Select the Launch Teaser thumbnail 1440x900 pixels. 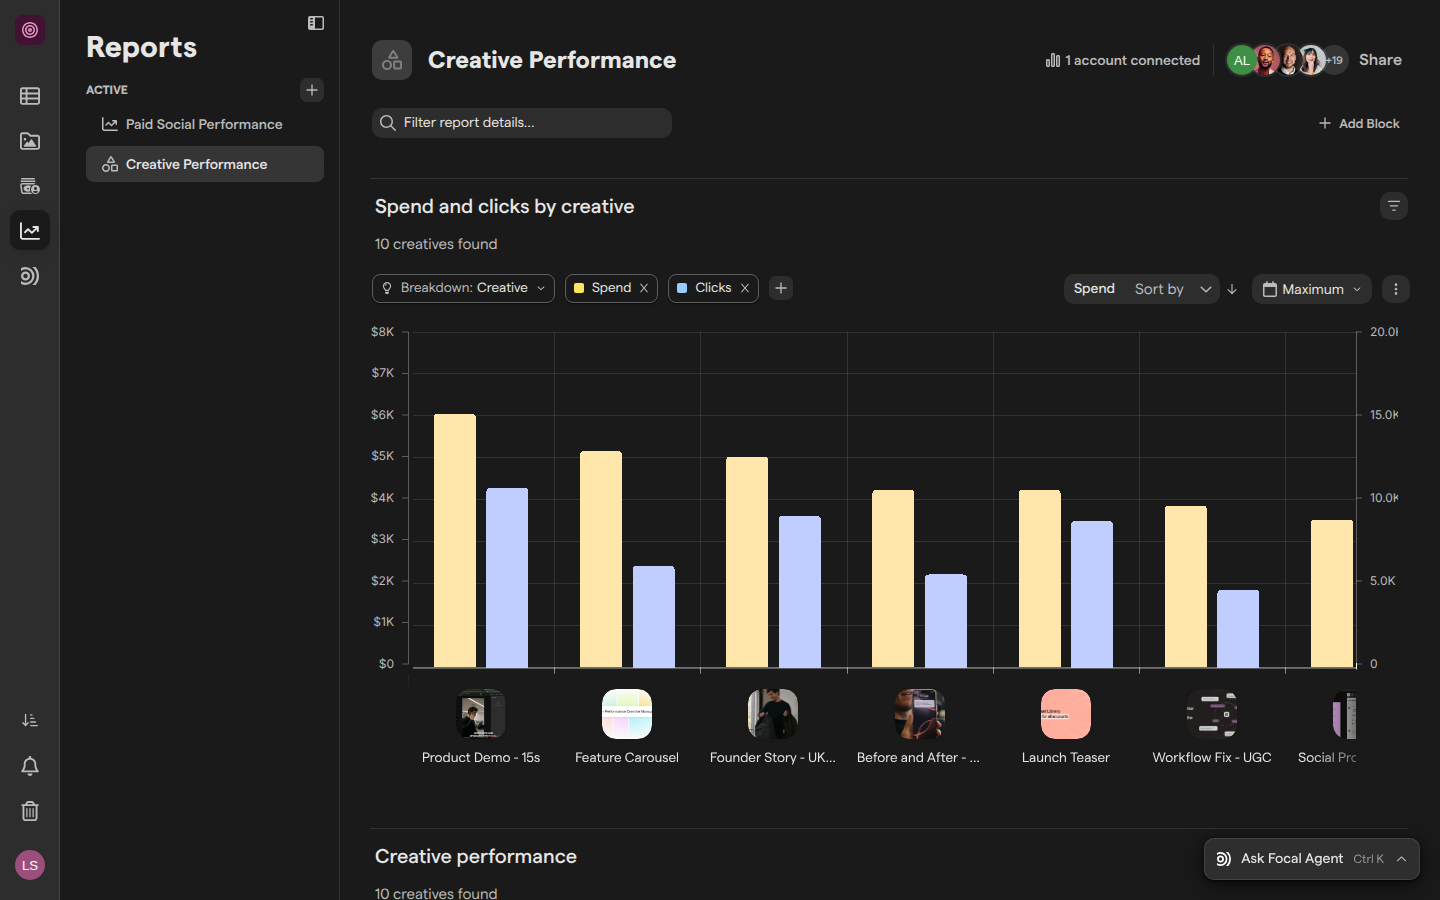point(1066,714)
